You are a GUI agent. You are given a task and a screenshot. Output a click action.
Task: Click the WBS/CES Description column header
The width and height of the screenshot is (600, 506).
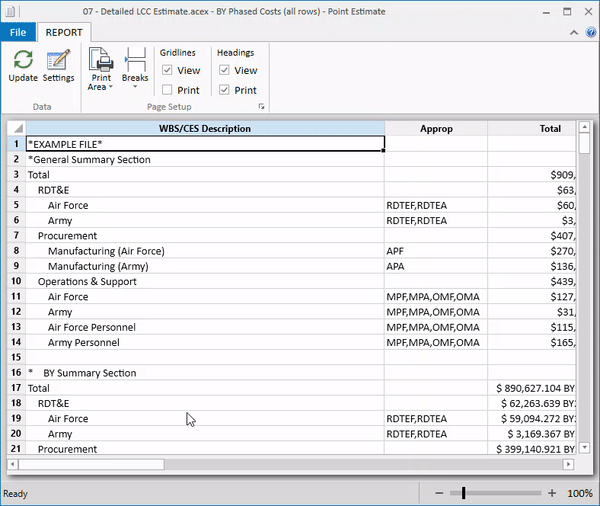pyautogui.click(x=204, y=129)
